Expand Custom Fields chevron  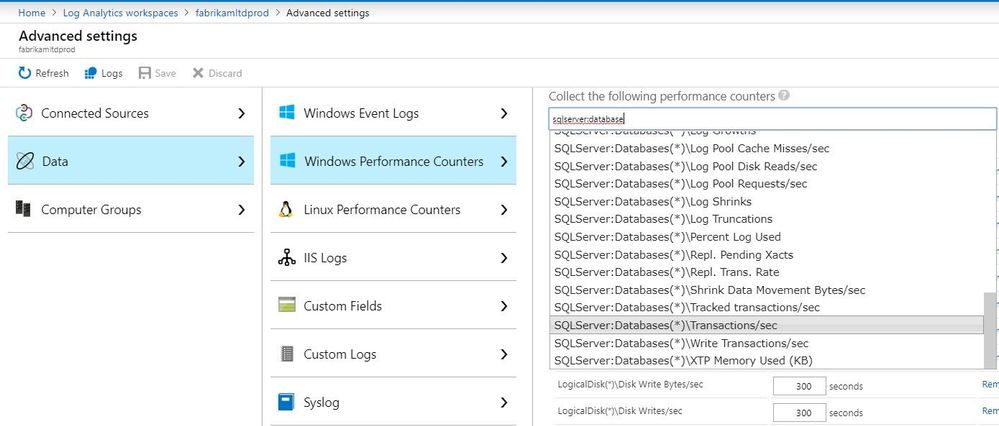pyautogui.click(x=504, y=306)
